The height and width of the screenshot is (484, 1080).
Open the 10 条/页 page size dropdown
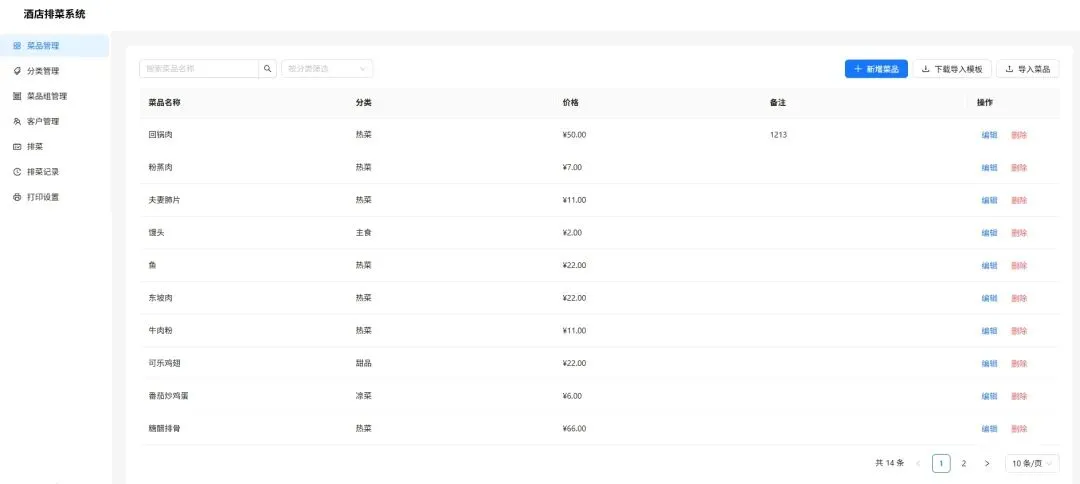(1032, 463)
